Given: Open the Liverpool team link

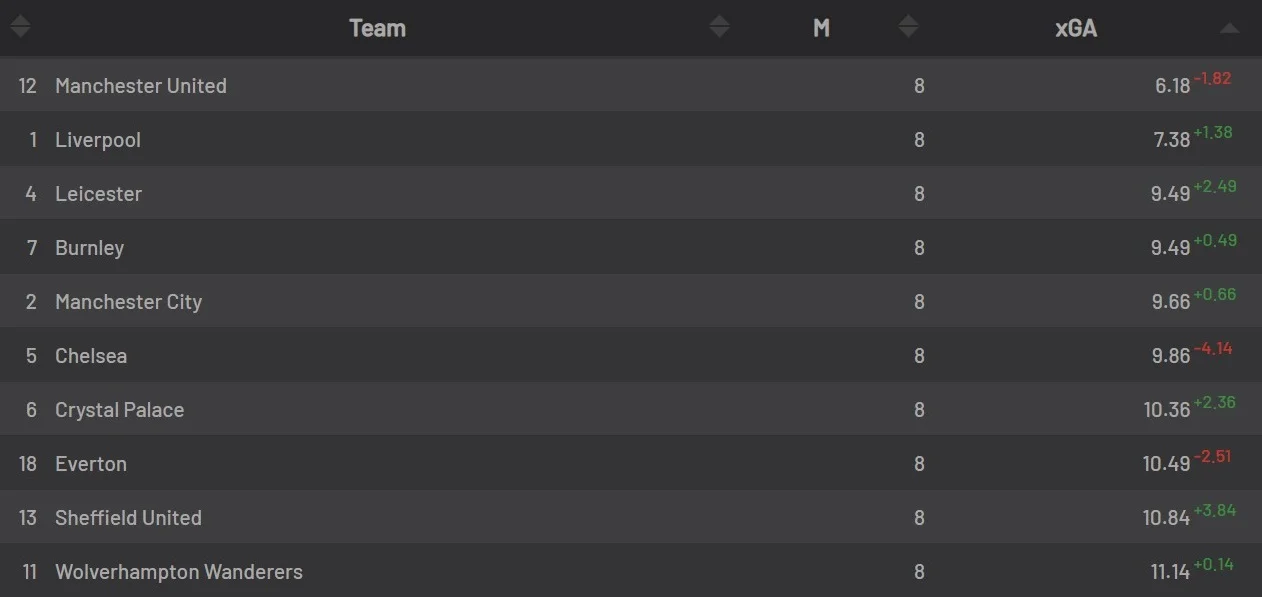Looking at the screenshot, I should pos(98,140).
